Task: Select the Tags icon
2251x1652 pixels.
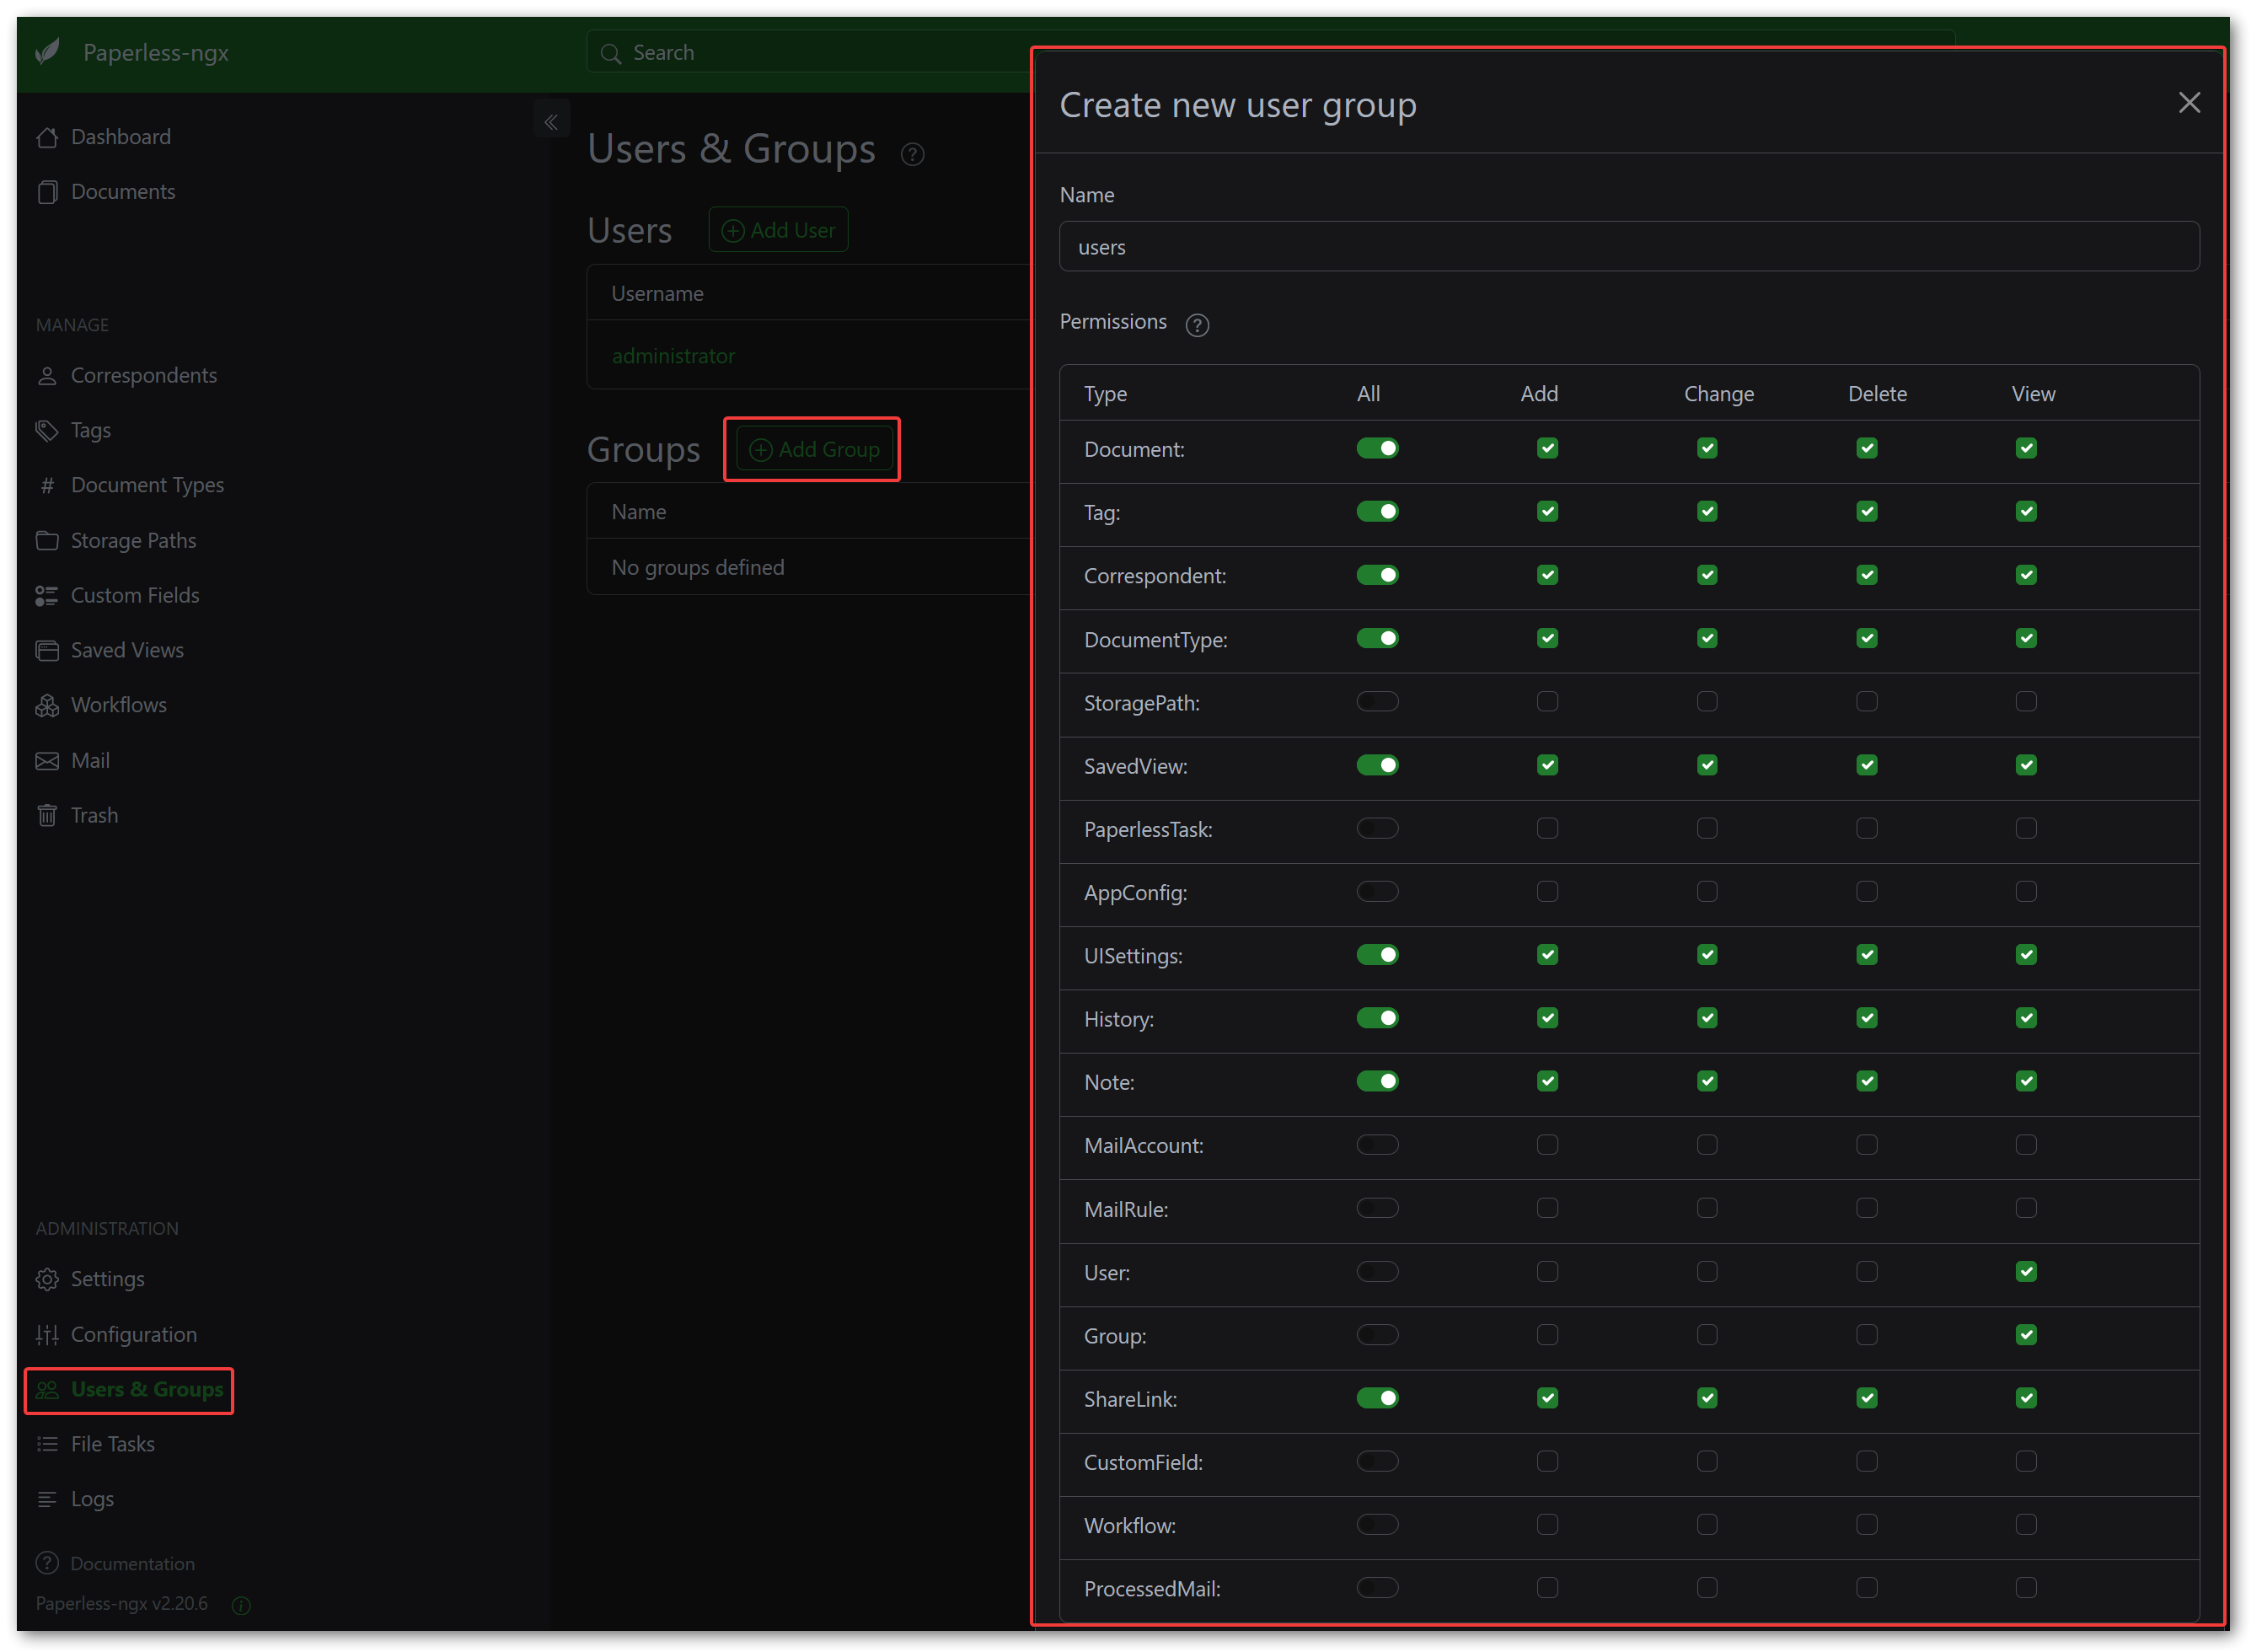Action: click(x=47, y=430)
